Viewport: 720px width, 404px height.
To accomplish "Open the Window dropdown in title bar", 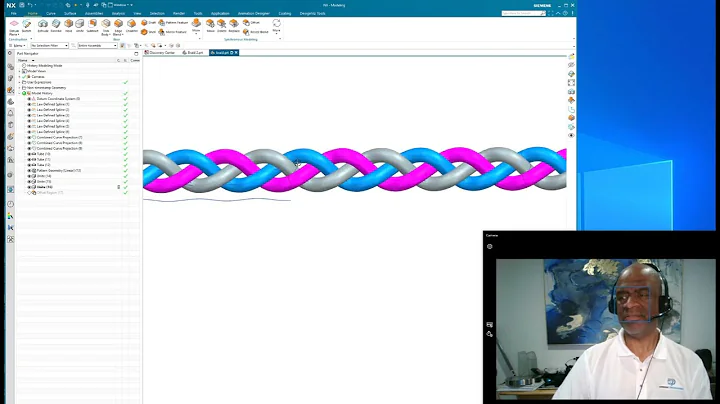I will coord(120,5).
